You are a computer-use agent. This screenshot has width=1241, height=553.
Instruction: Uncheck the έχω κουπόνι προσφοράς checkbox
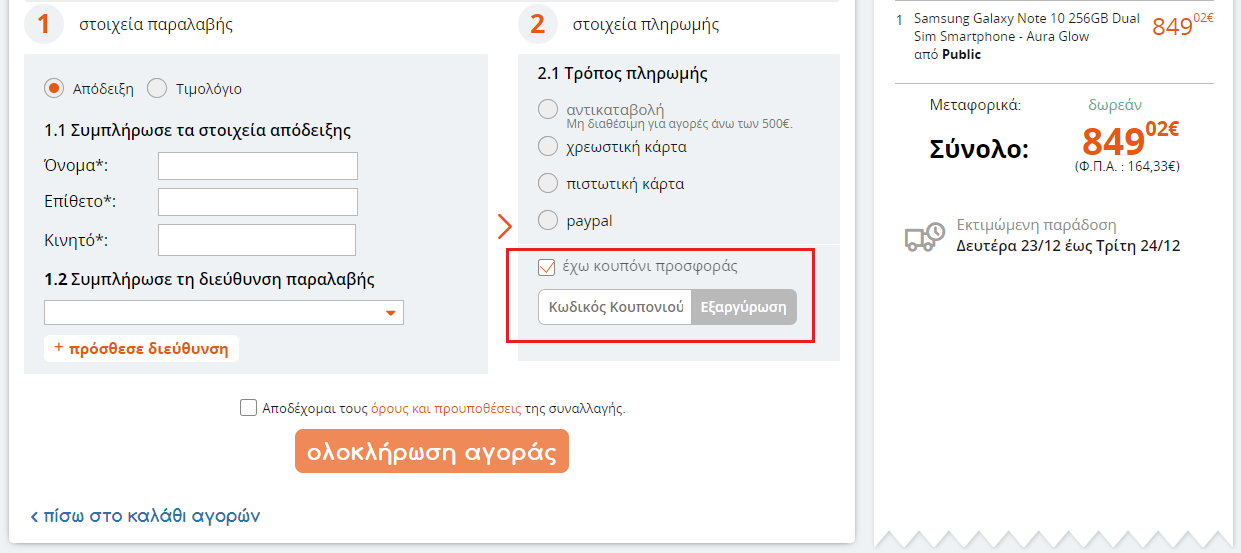pos(547,267)
